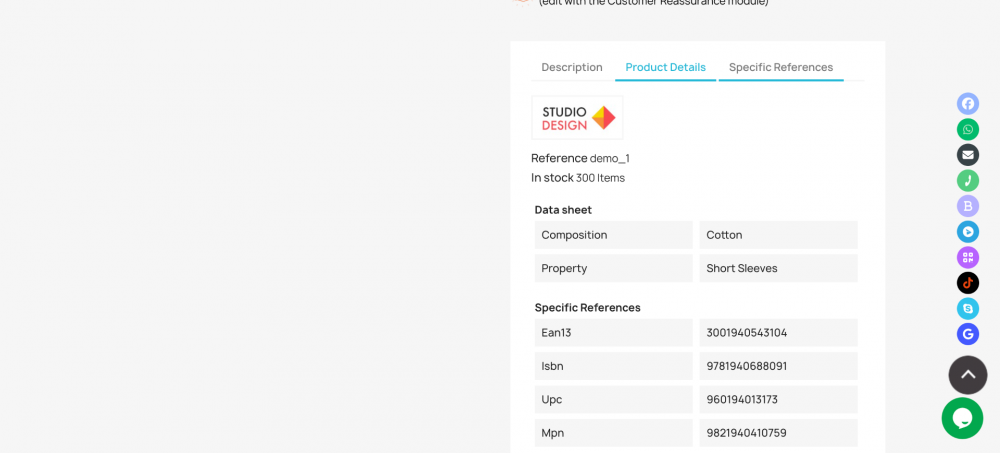Click the Ean13 value 3001940543104
1000x453 pixels.
click(x=747, y=333)
